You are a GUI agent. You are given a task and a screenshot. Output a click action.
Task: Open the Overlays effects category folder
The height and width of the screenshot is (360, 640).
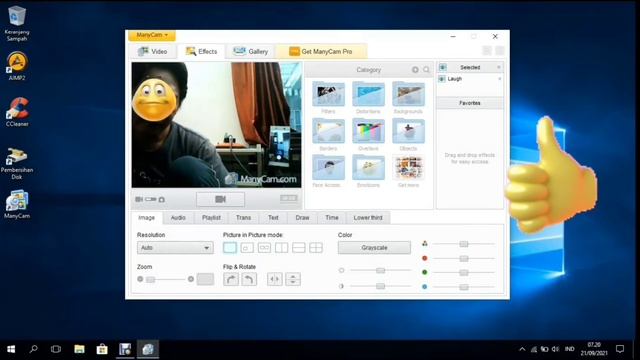[368, 131]
